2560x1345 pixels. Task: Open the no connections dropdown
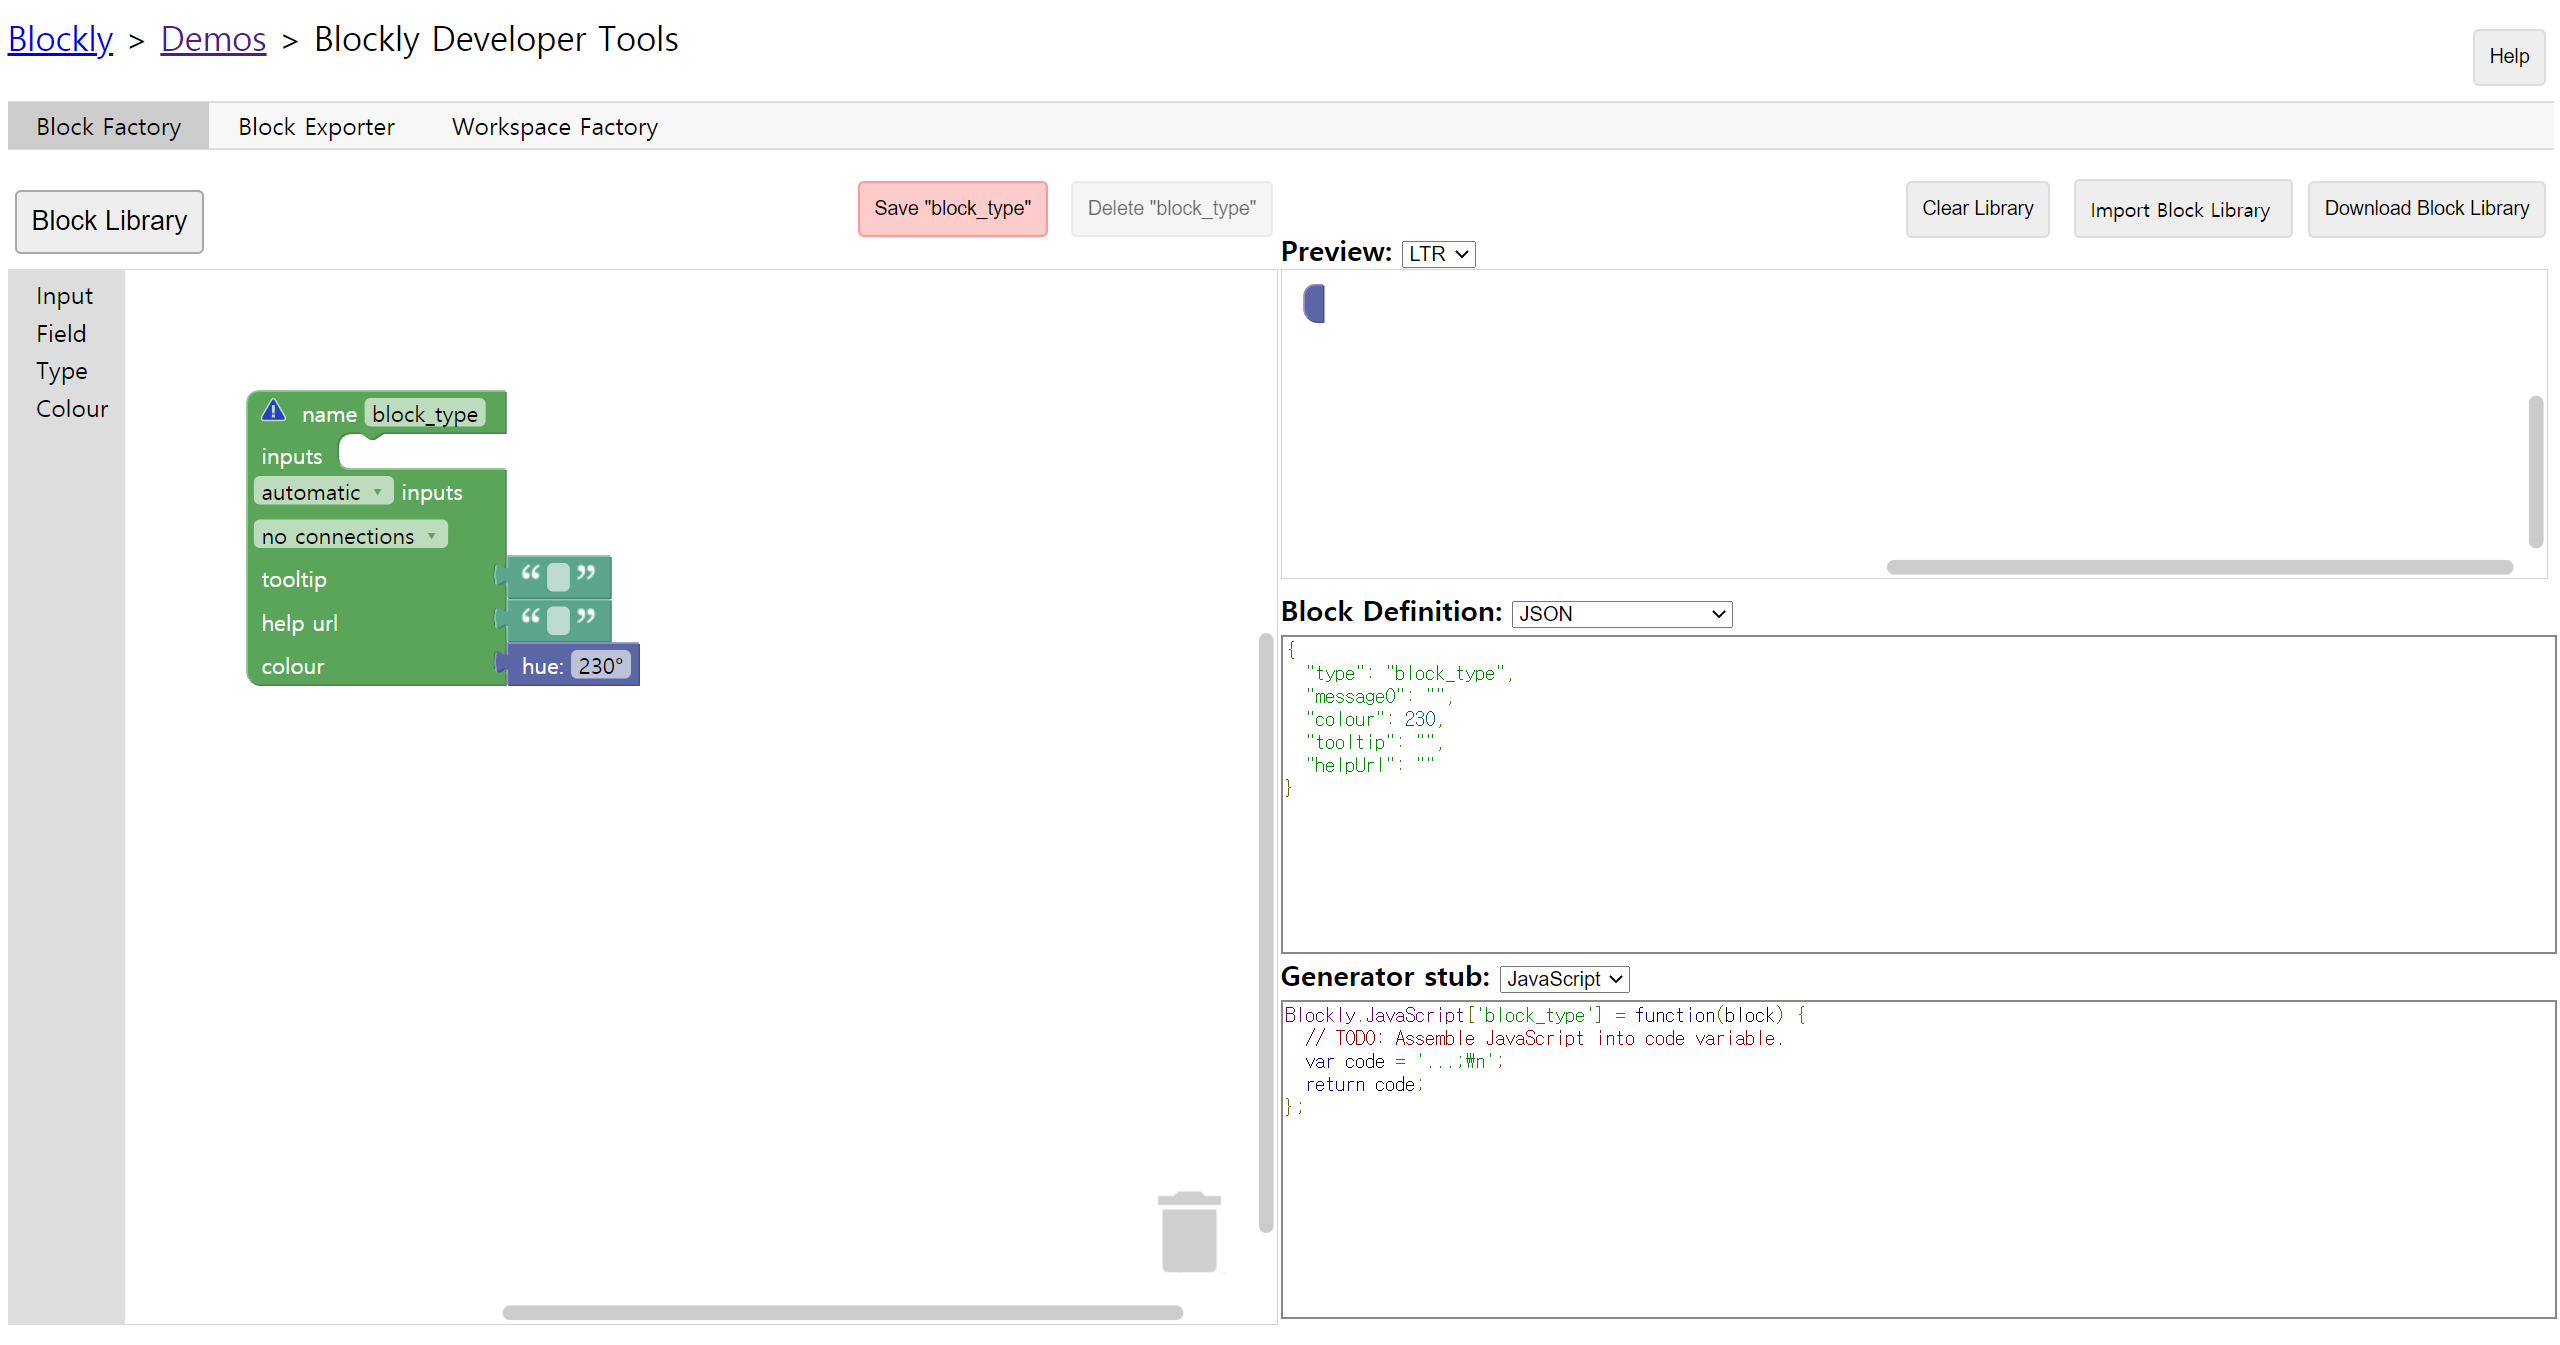point(349,536)
